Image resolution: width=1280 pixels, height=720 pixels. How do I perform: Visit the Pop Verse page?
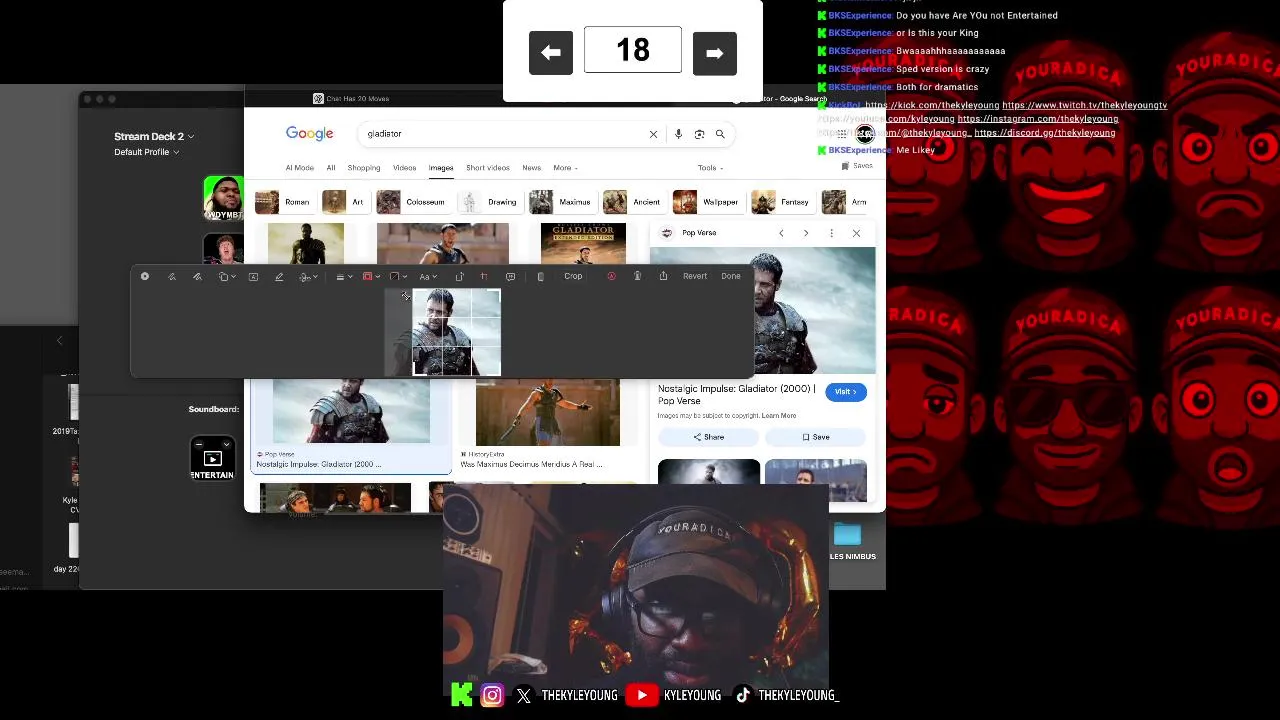pyautogui.click(x=846, y=392)
